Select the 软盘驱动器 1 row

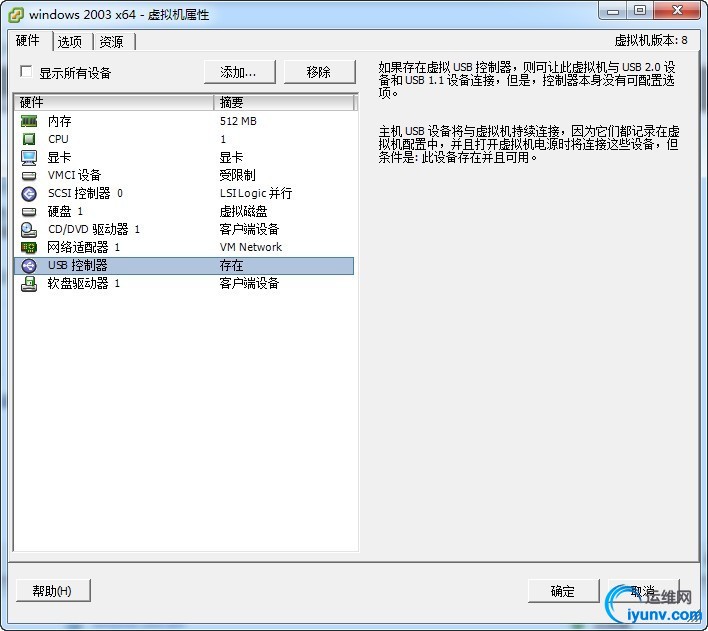184,284
